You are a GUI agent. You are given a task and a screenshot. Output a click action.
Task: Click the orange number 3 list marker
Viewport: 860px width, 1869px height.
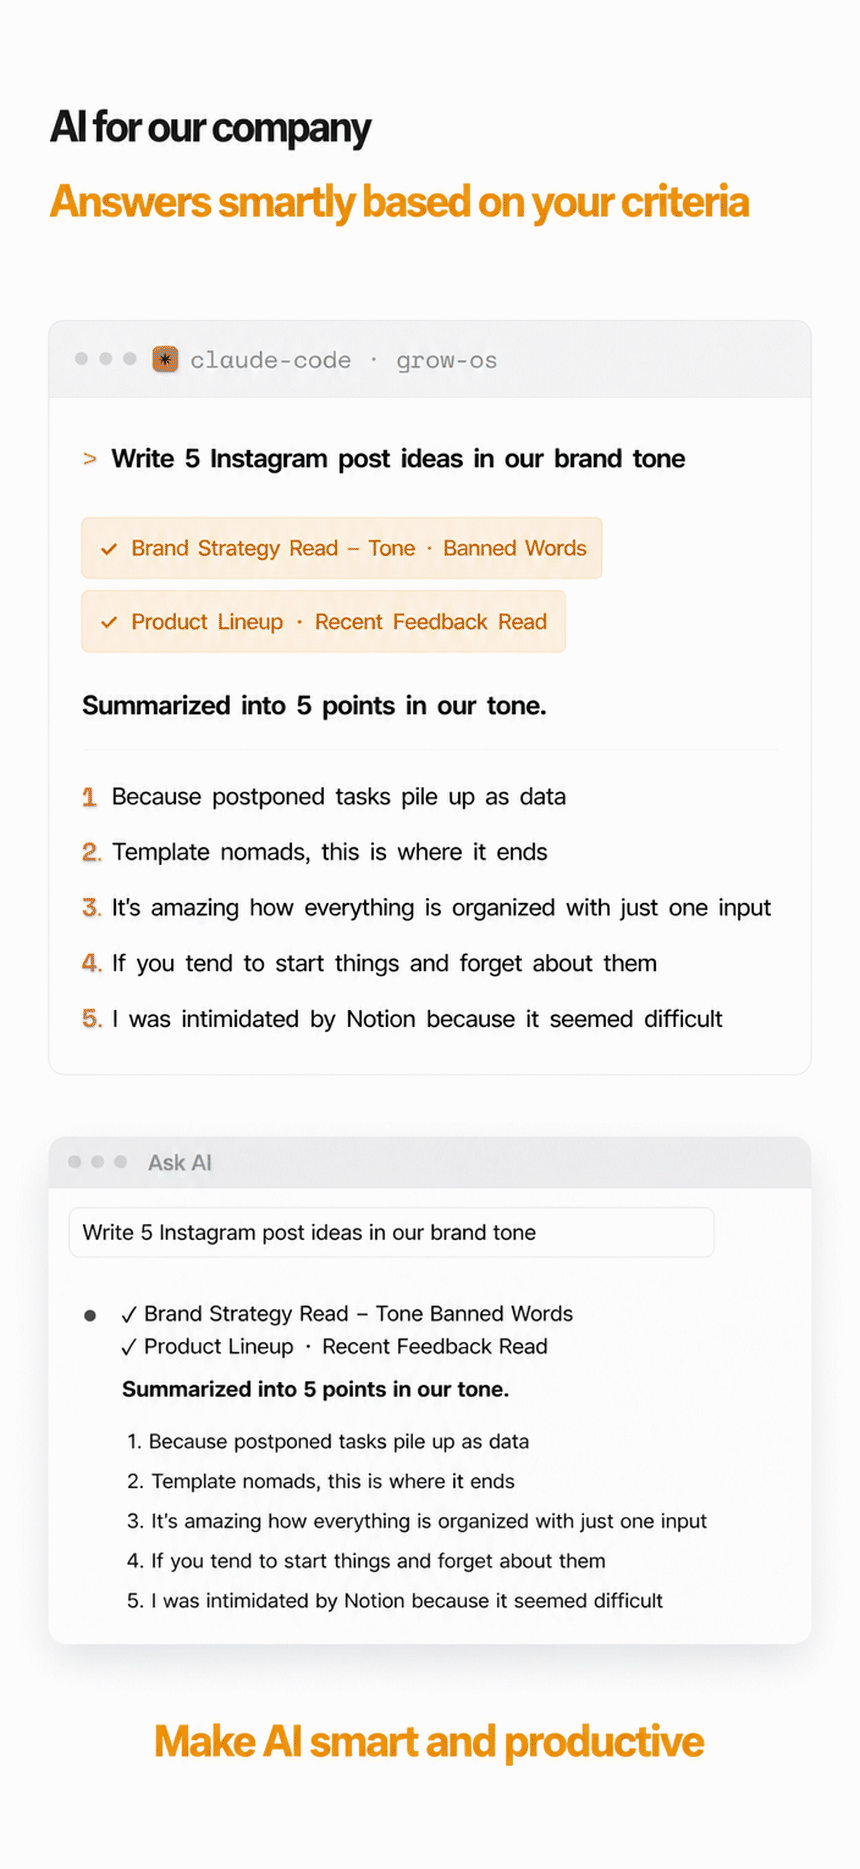[x=92, y=908]
